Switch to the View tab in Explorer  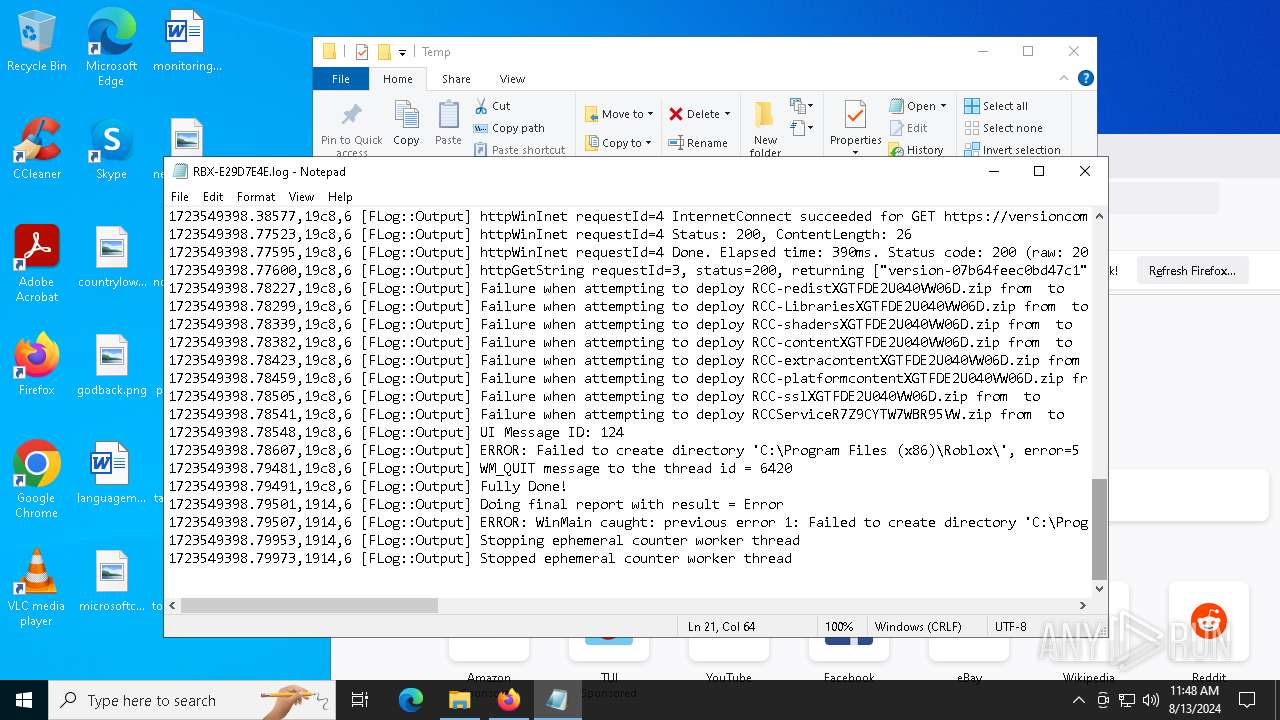pyautogui.click(x=512, y=79)
